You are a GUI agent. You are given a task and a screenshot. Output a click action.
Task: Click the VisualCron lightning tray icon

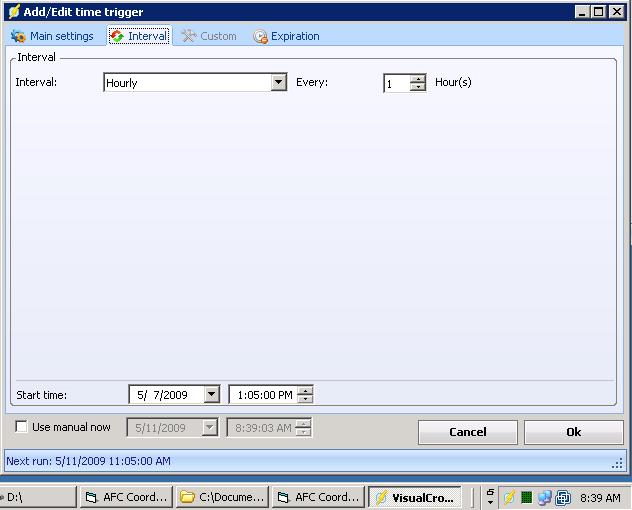509,498
